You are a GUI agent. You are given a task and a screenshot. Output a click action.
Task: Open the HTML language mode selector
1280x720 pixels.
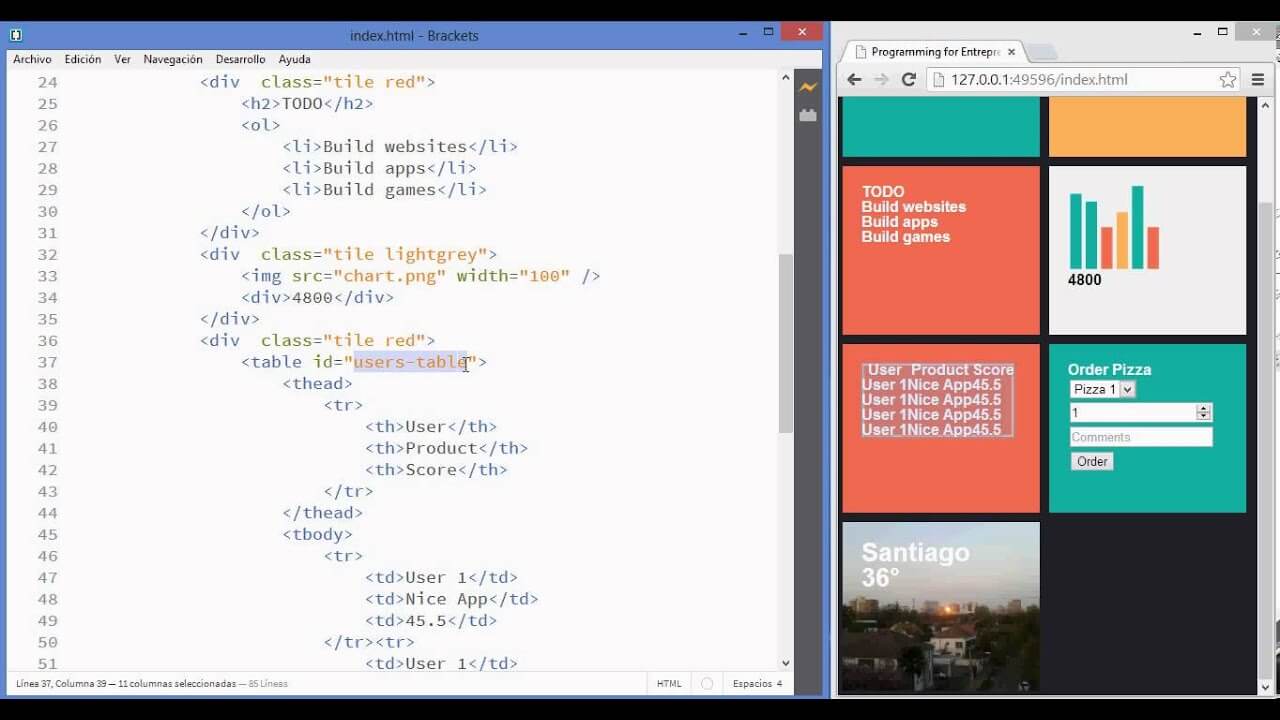(x=669, y=684)
